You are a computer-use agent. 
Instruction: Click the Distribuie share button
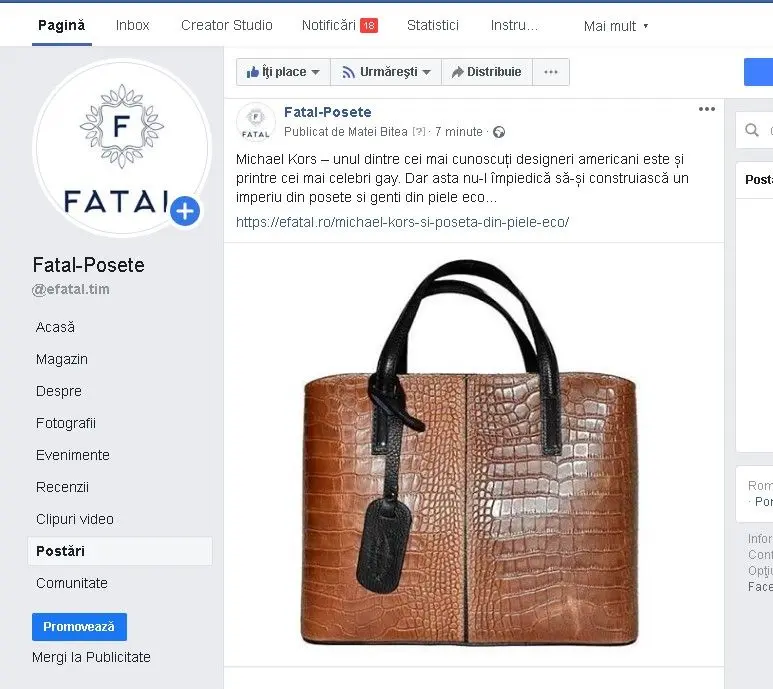click(x=487, y=72)
